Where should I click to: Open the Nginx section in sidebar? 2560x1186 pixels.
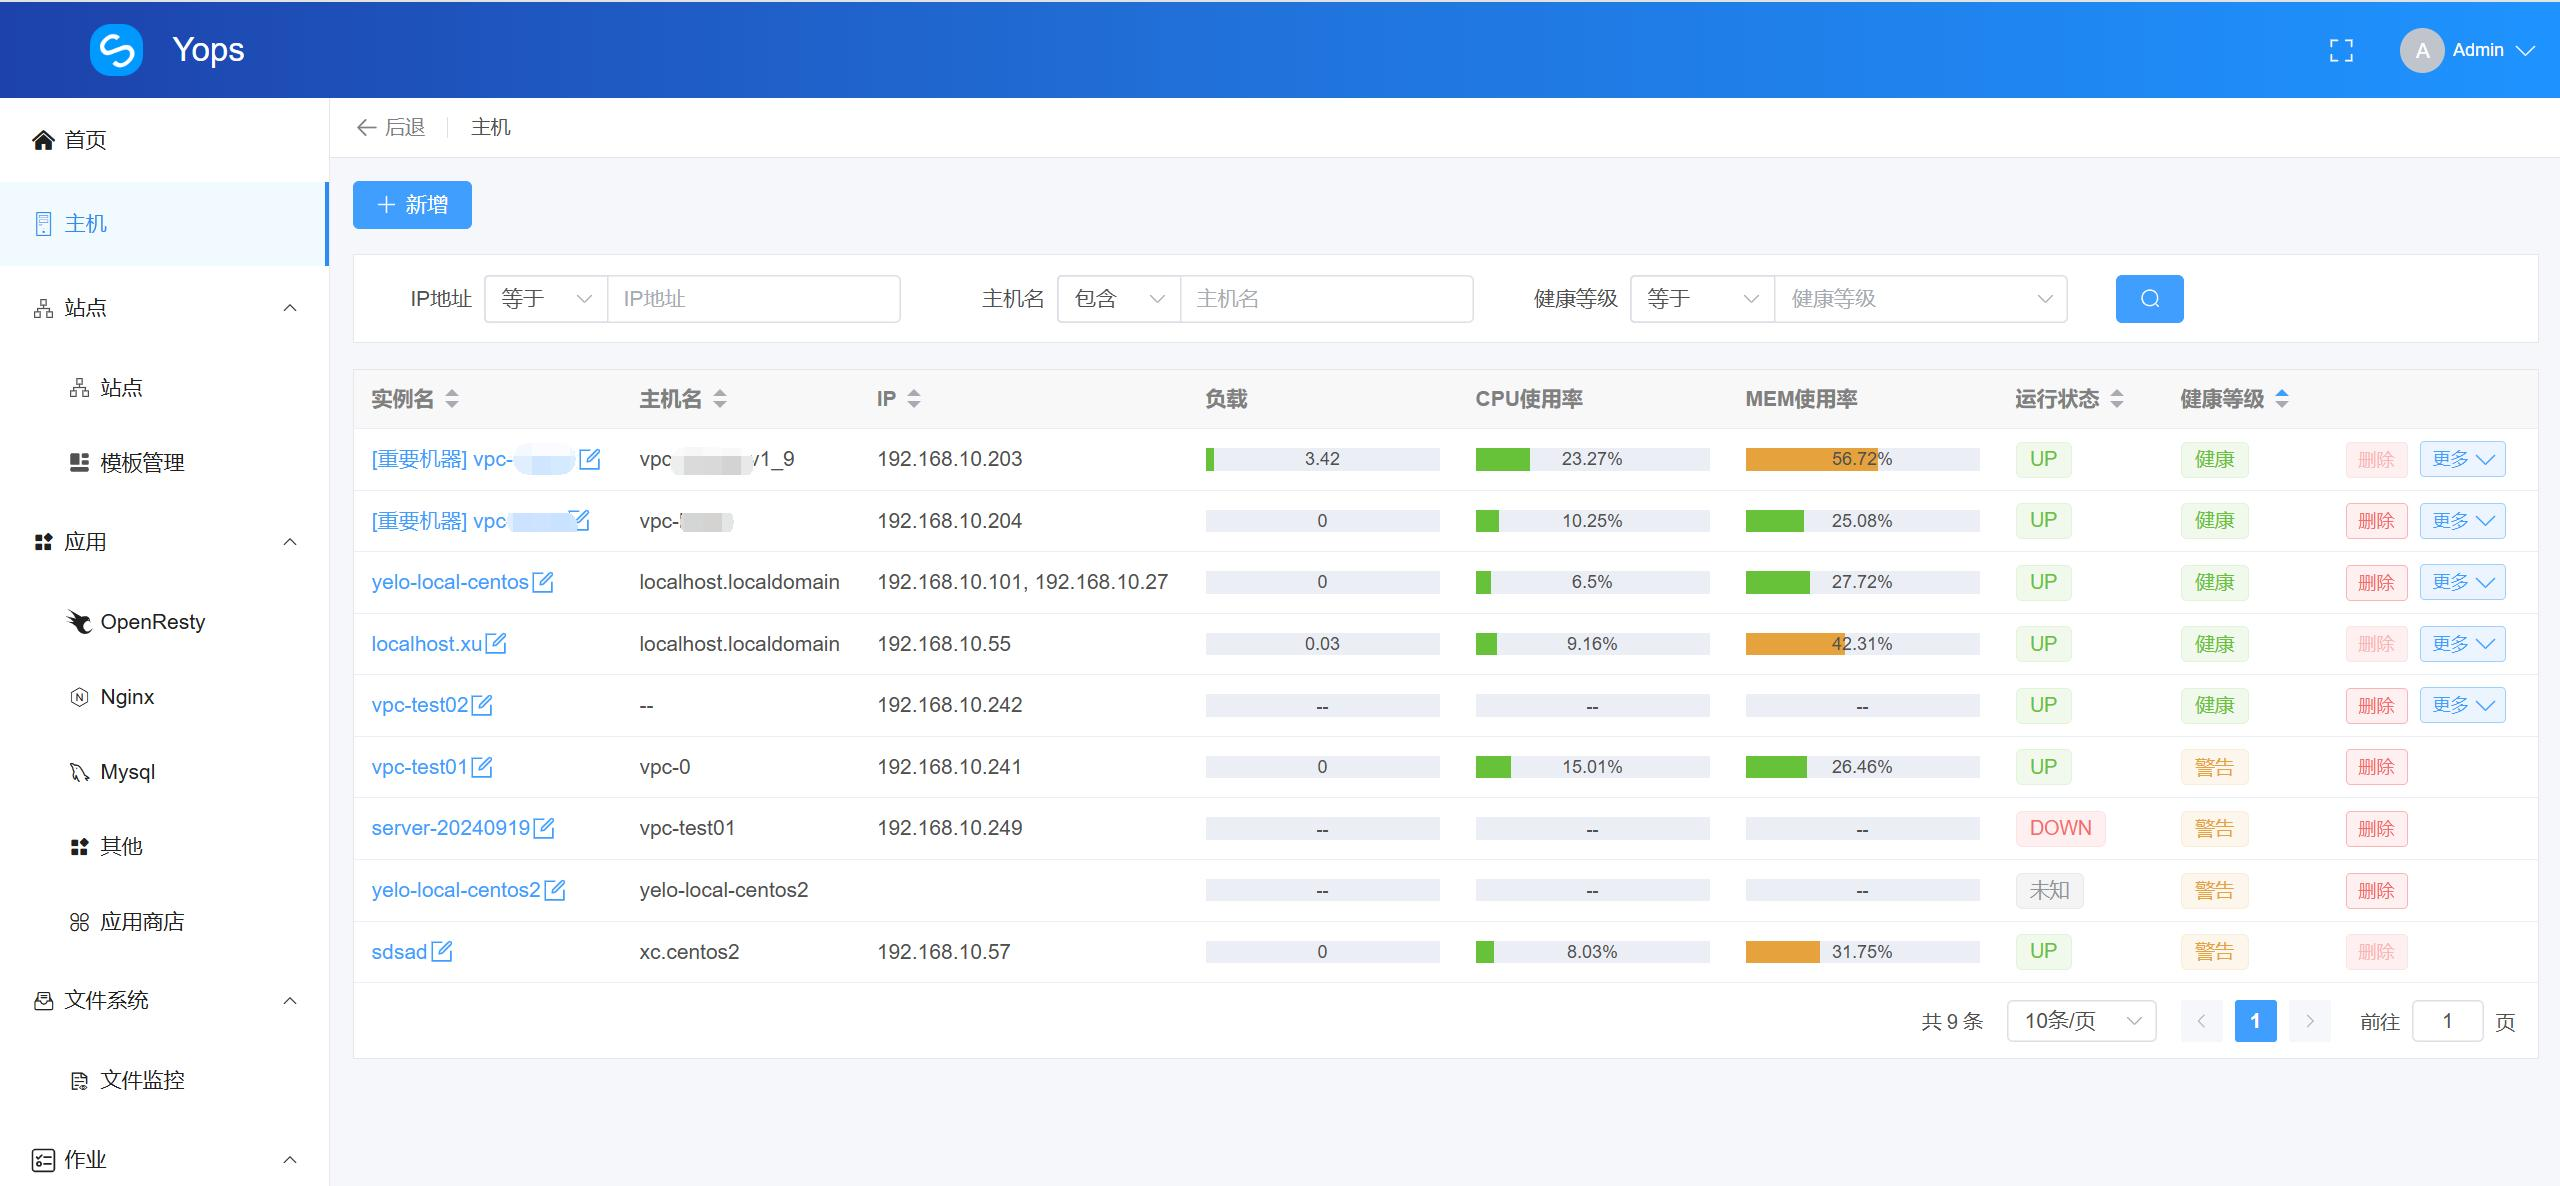pos(127,696)
